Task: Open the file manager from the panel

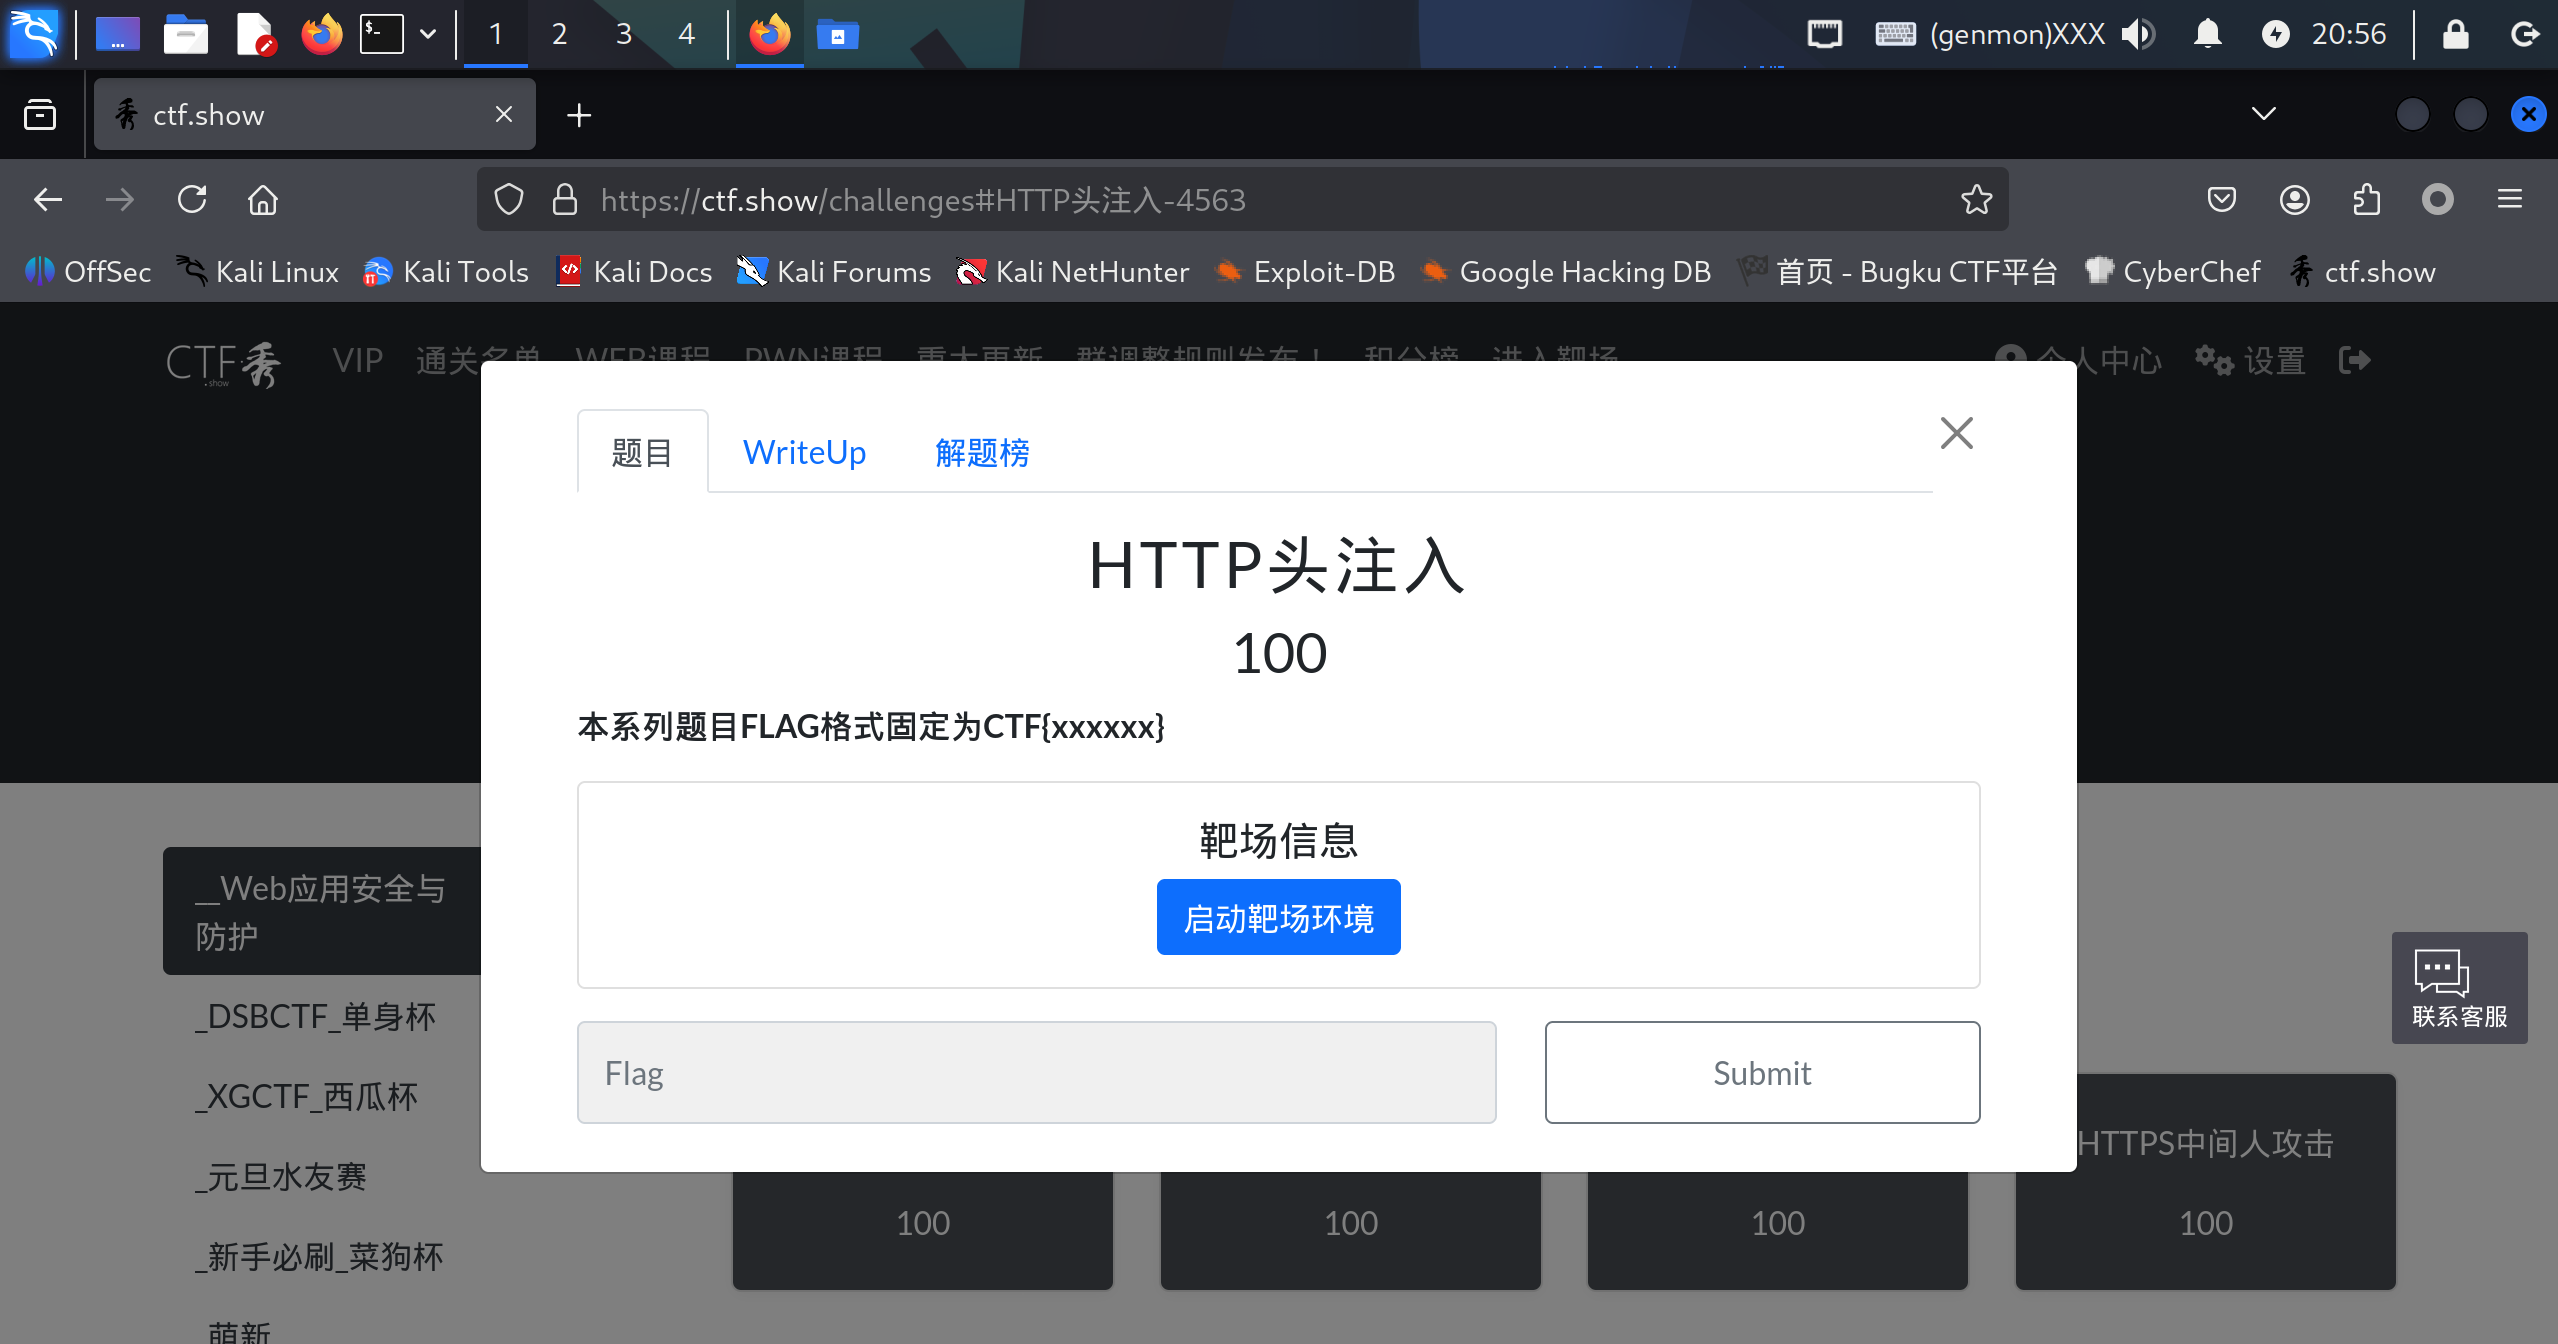Action: click(185, 33)
